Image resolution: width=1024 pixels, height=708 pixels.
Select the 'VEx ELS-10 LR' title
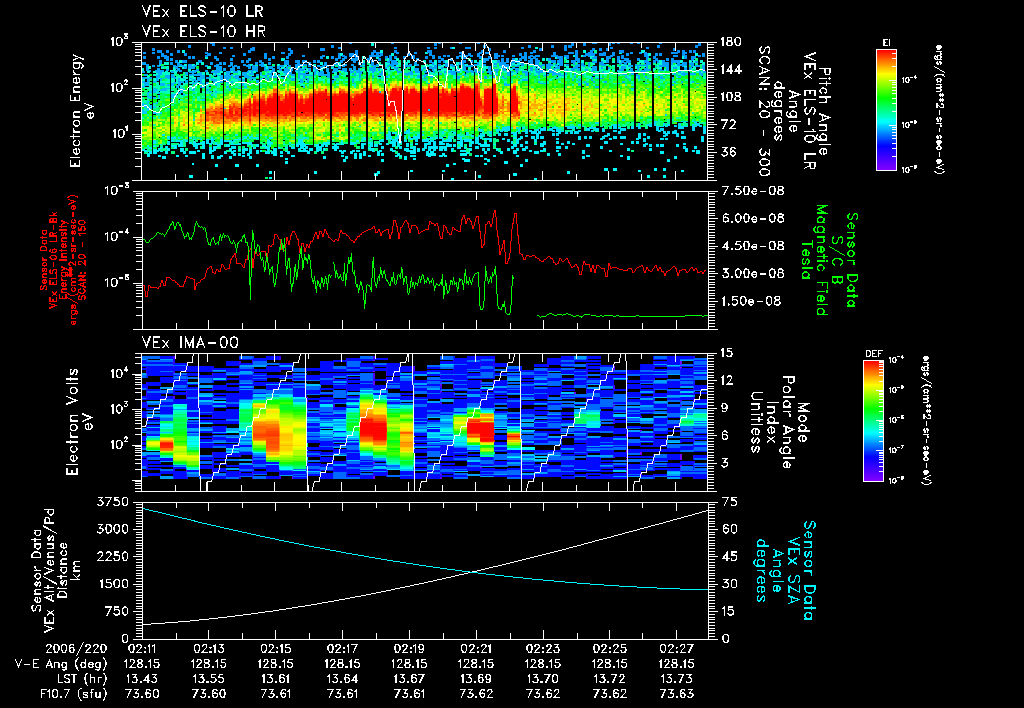click(x=202, y=12)
